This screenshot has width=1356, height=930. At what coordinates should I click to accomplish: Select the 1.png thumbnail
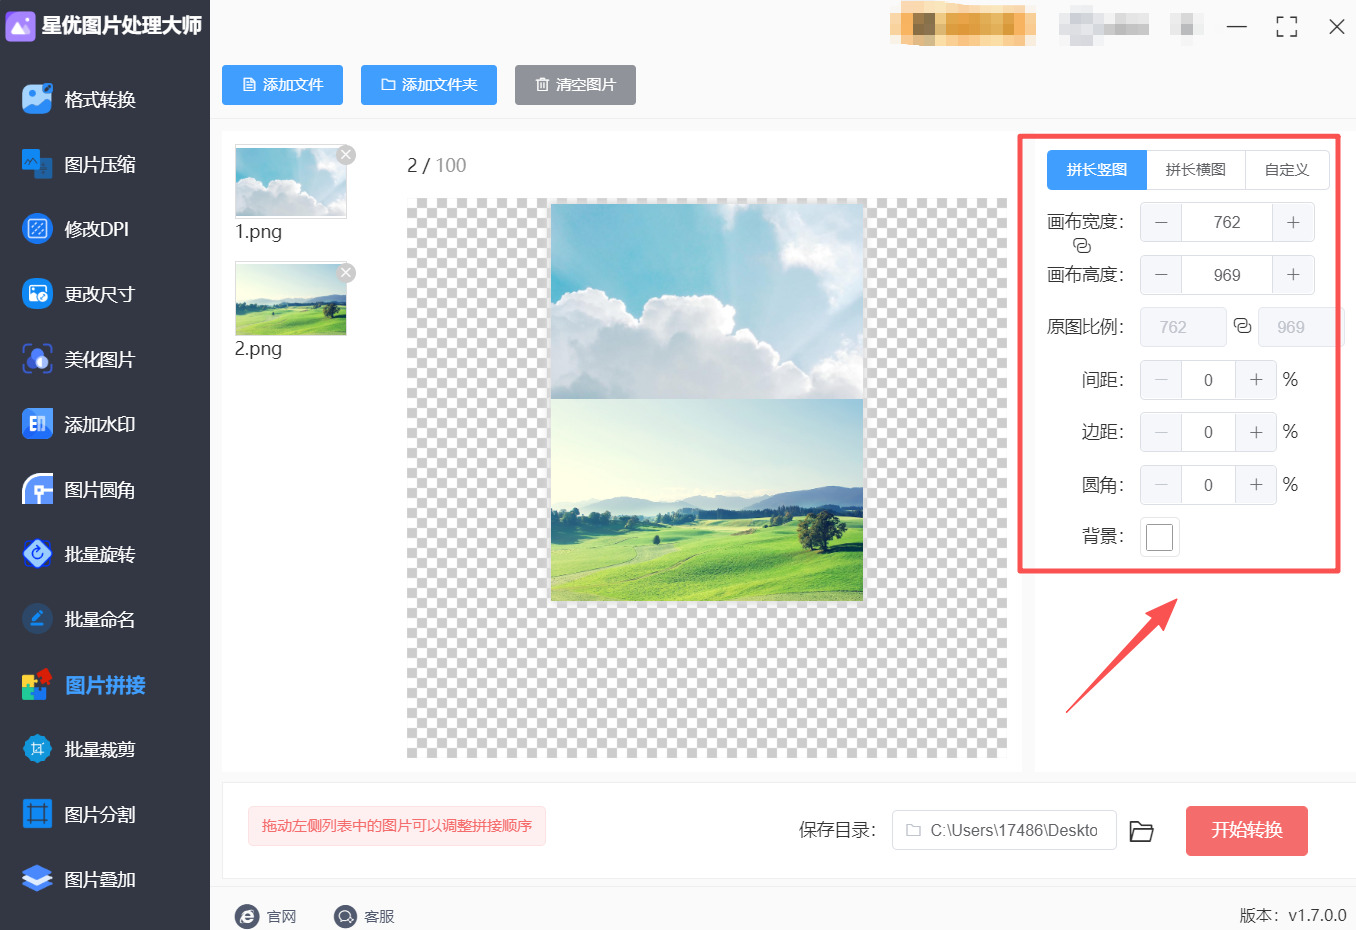[x=291, y=181]
